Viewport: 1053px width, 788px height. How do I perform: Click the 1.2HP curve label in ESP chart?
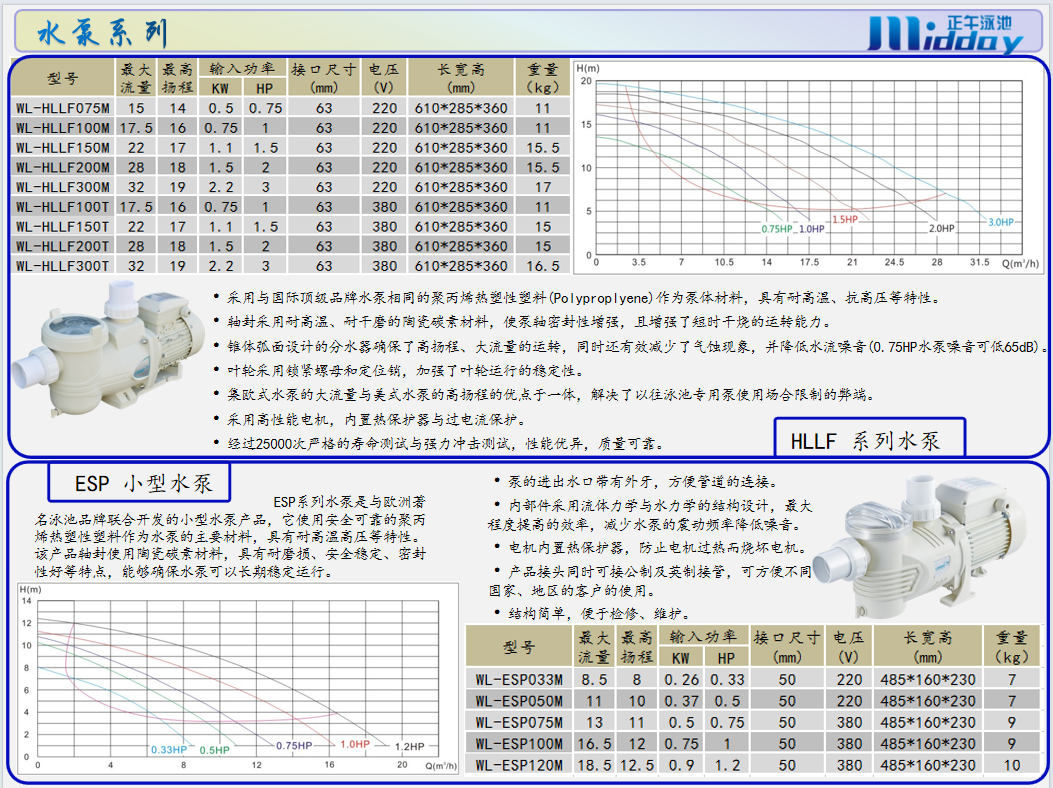[x=410, y=746]
